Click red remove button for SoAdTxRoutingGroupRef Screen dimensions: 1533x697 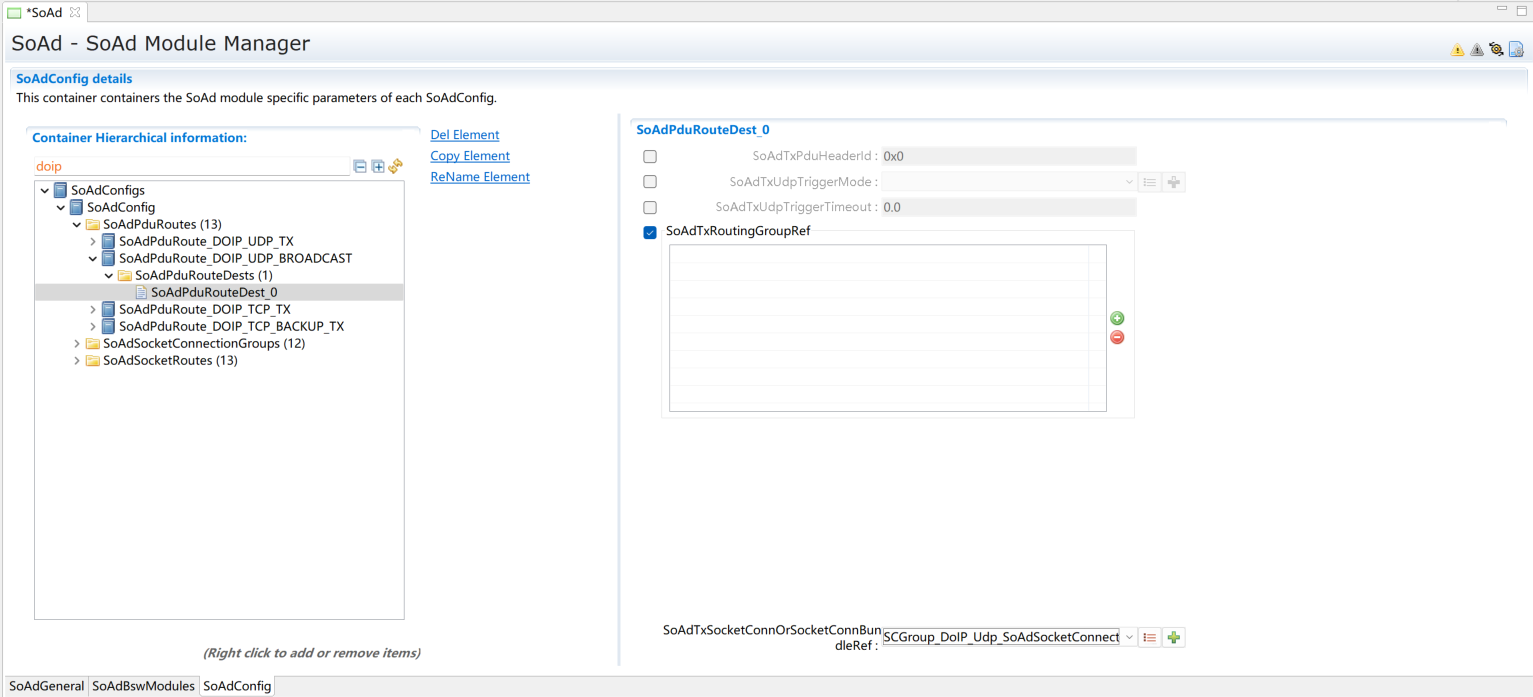click(1117, 337)
